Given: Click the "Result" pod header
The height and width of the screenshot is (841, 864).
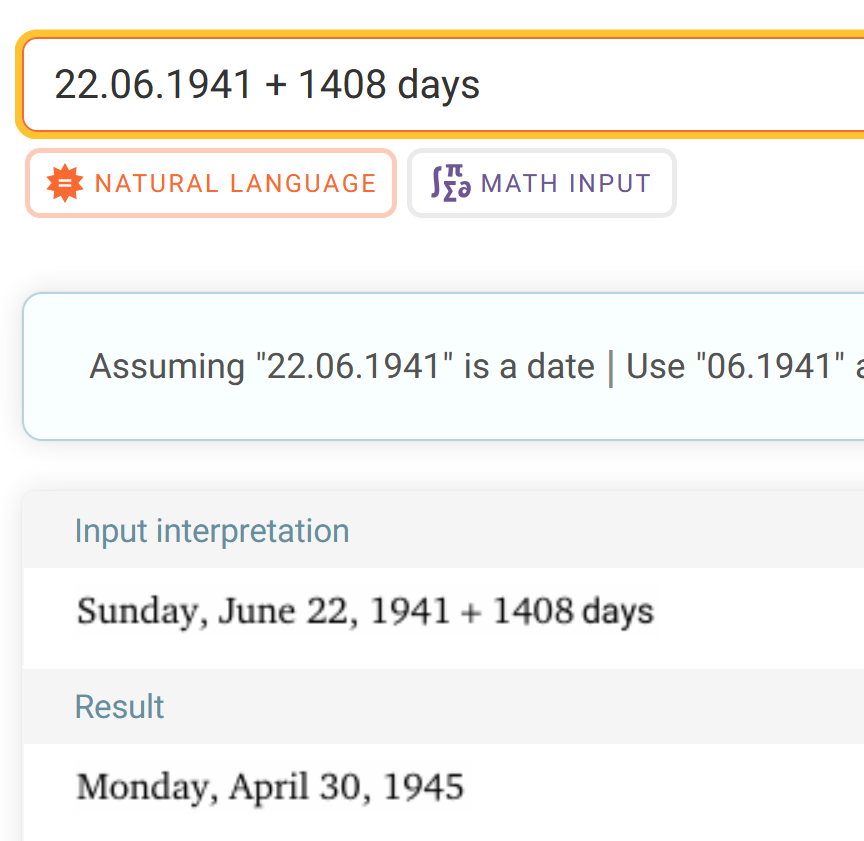Looking at the screenshot, I should coord(119,707).
